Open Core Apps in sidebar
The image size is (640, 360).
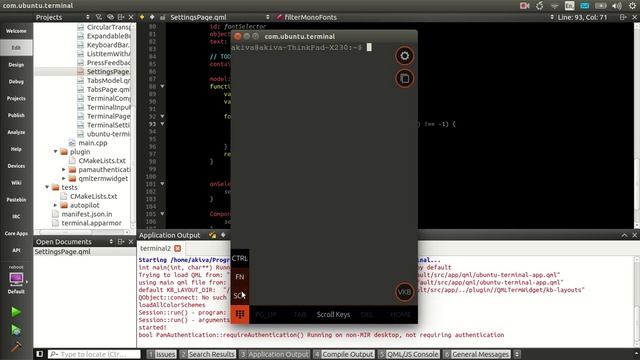pos(16,233)
